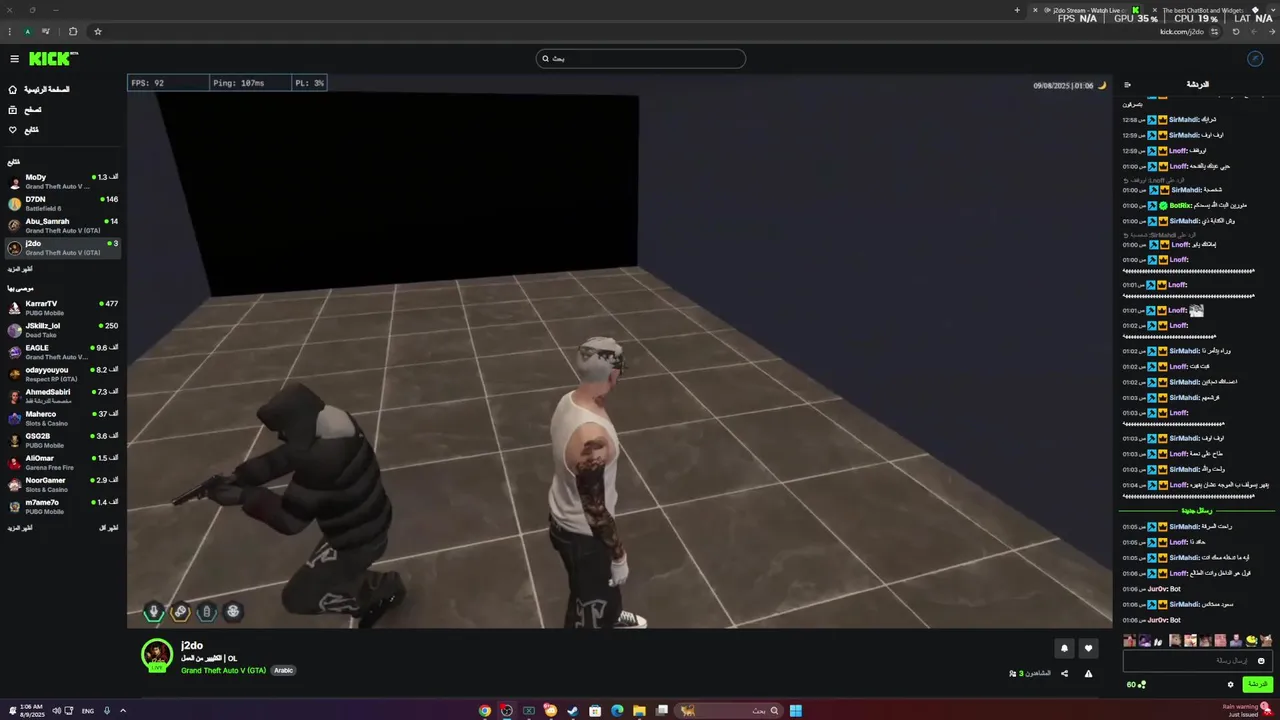Open a new browser tab with plus button
The width and height of the screenshot is (1280, 720).
tap(1017, 10)
